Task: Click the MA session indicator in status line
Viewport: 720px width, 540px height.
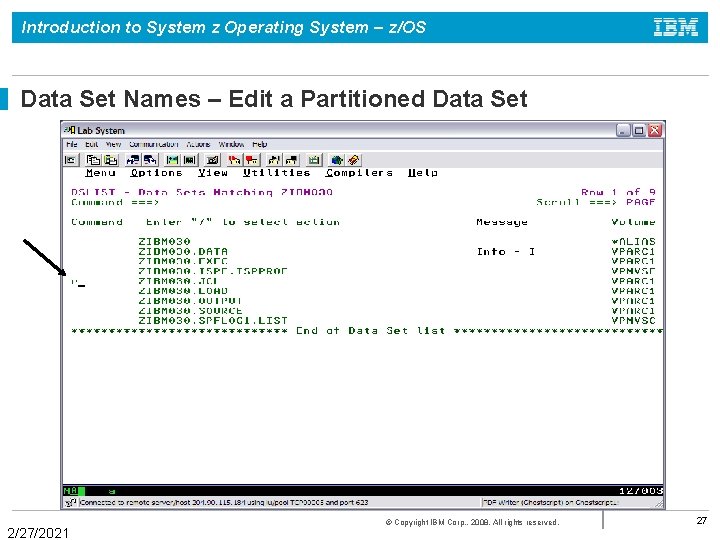Action: click(x=70, y=491)
